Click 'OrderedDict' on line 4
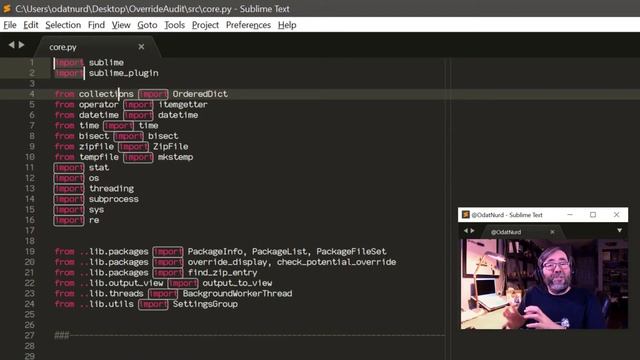Screen dimensions: 640x360 pyautogui.click(x=200, y=94)
